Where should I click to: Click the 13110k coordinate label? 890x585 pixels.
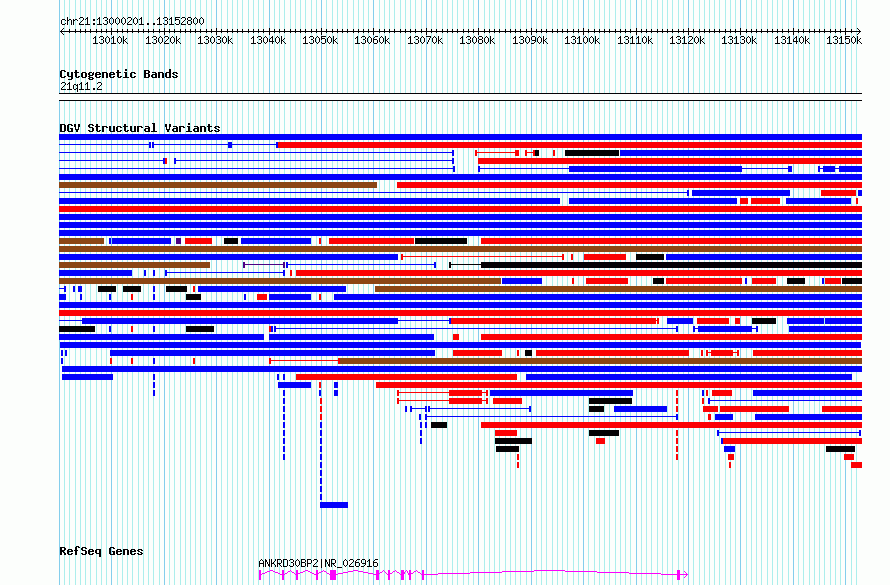[635, 40]
